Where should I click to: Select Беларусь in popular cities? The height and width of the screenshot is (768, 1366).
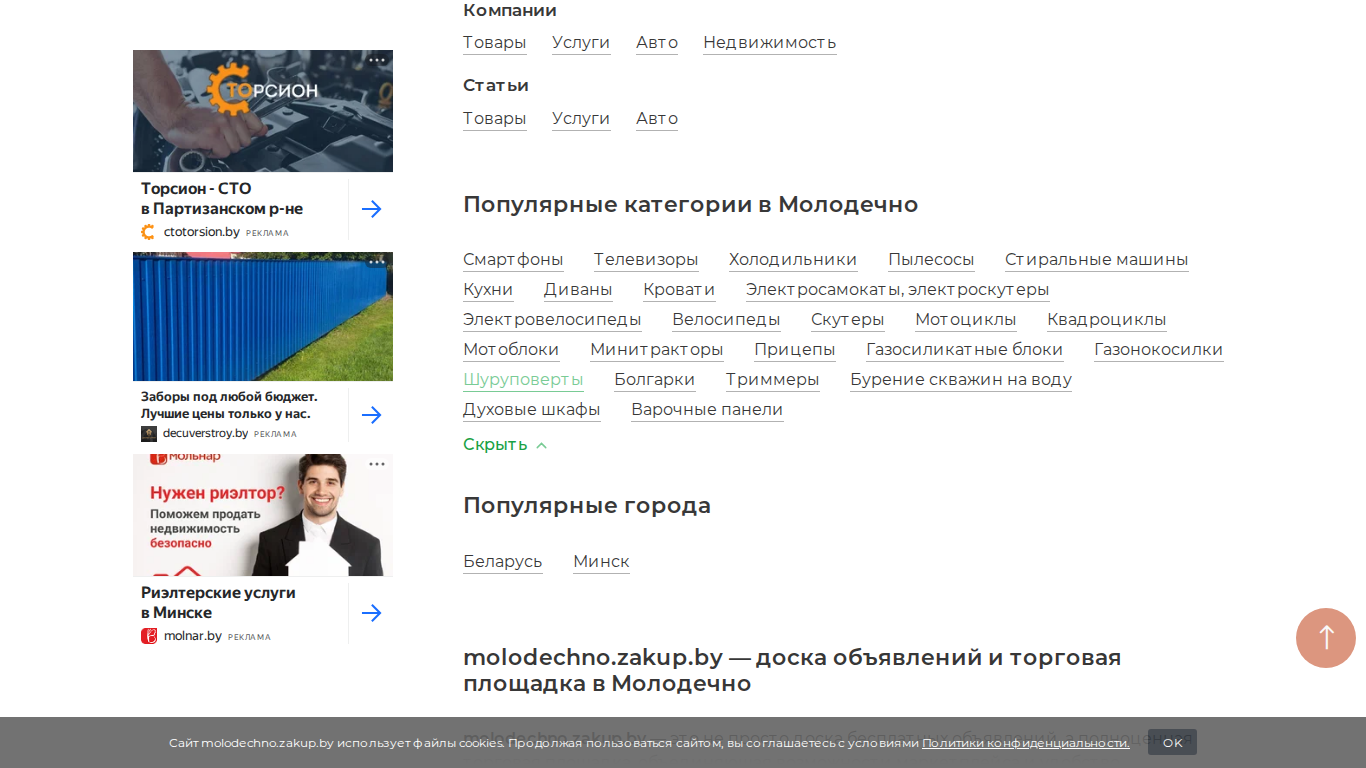click(503, 562)
